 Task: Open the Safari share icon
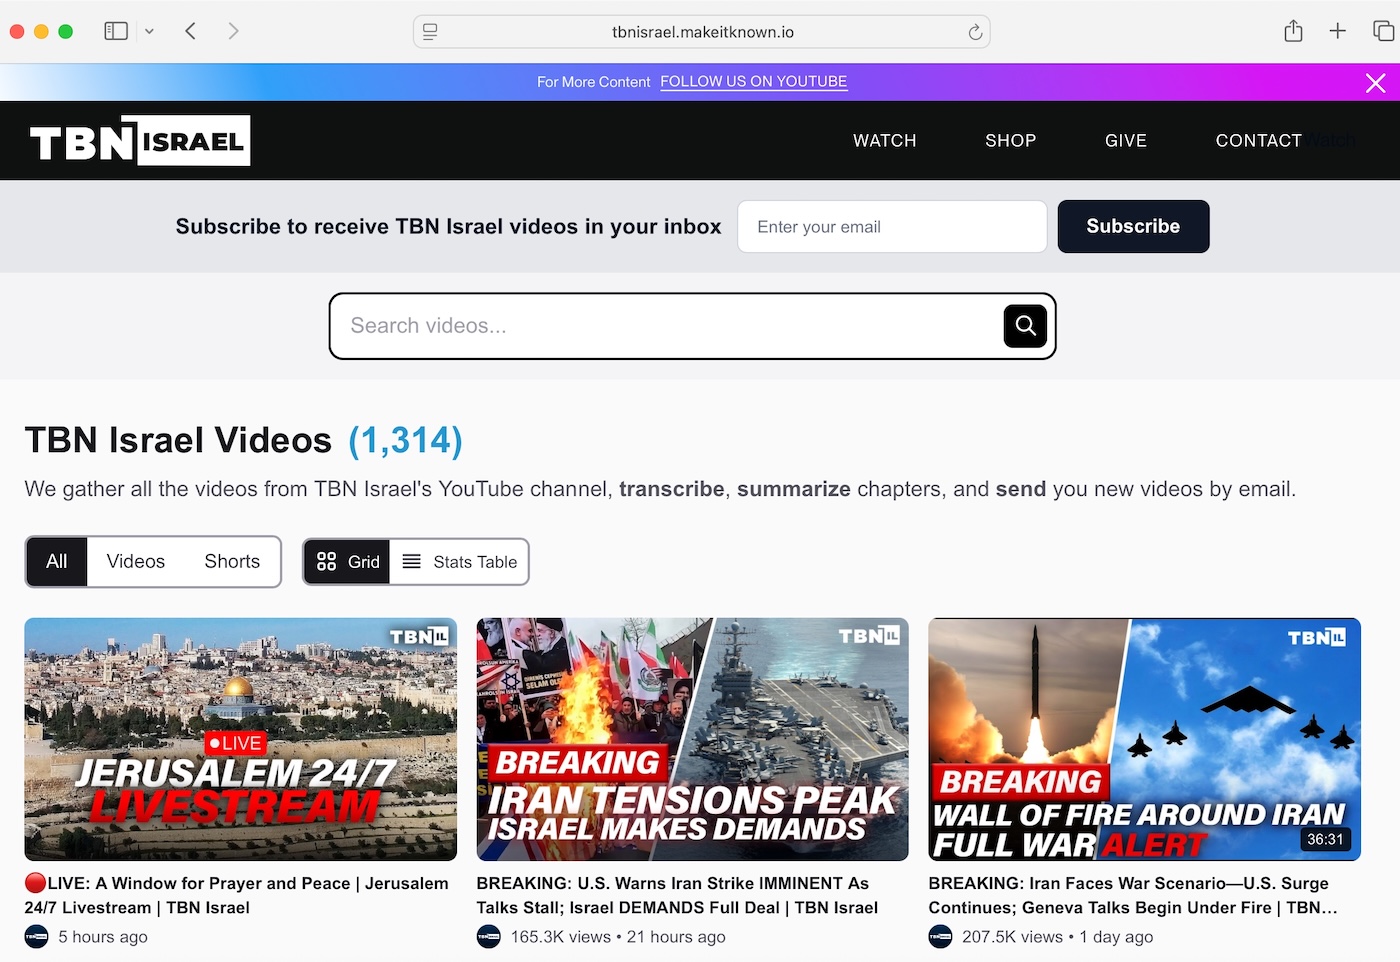[x=1293, y=31]
